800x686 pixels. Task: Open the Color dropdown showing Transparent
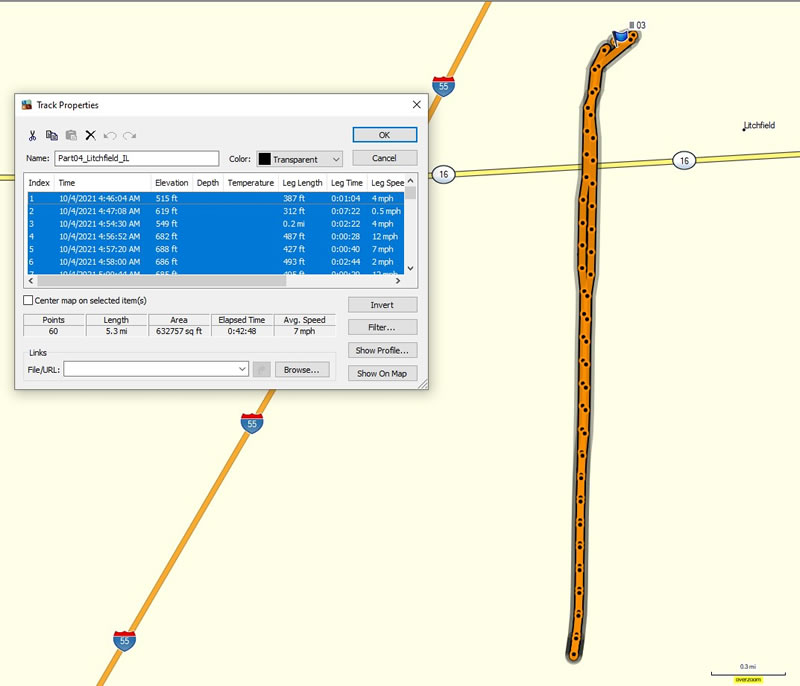[299, 159]
